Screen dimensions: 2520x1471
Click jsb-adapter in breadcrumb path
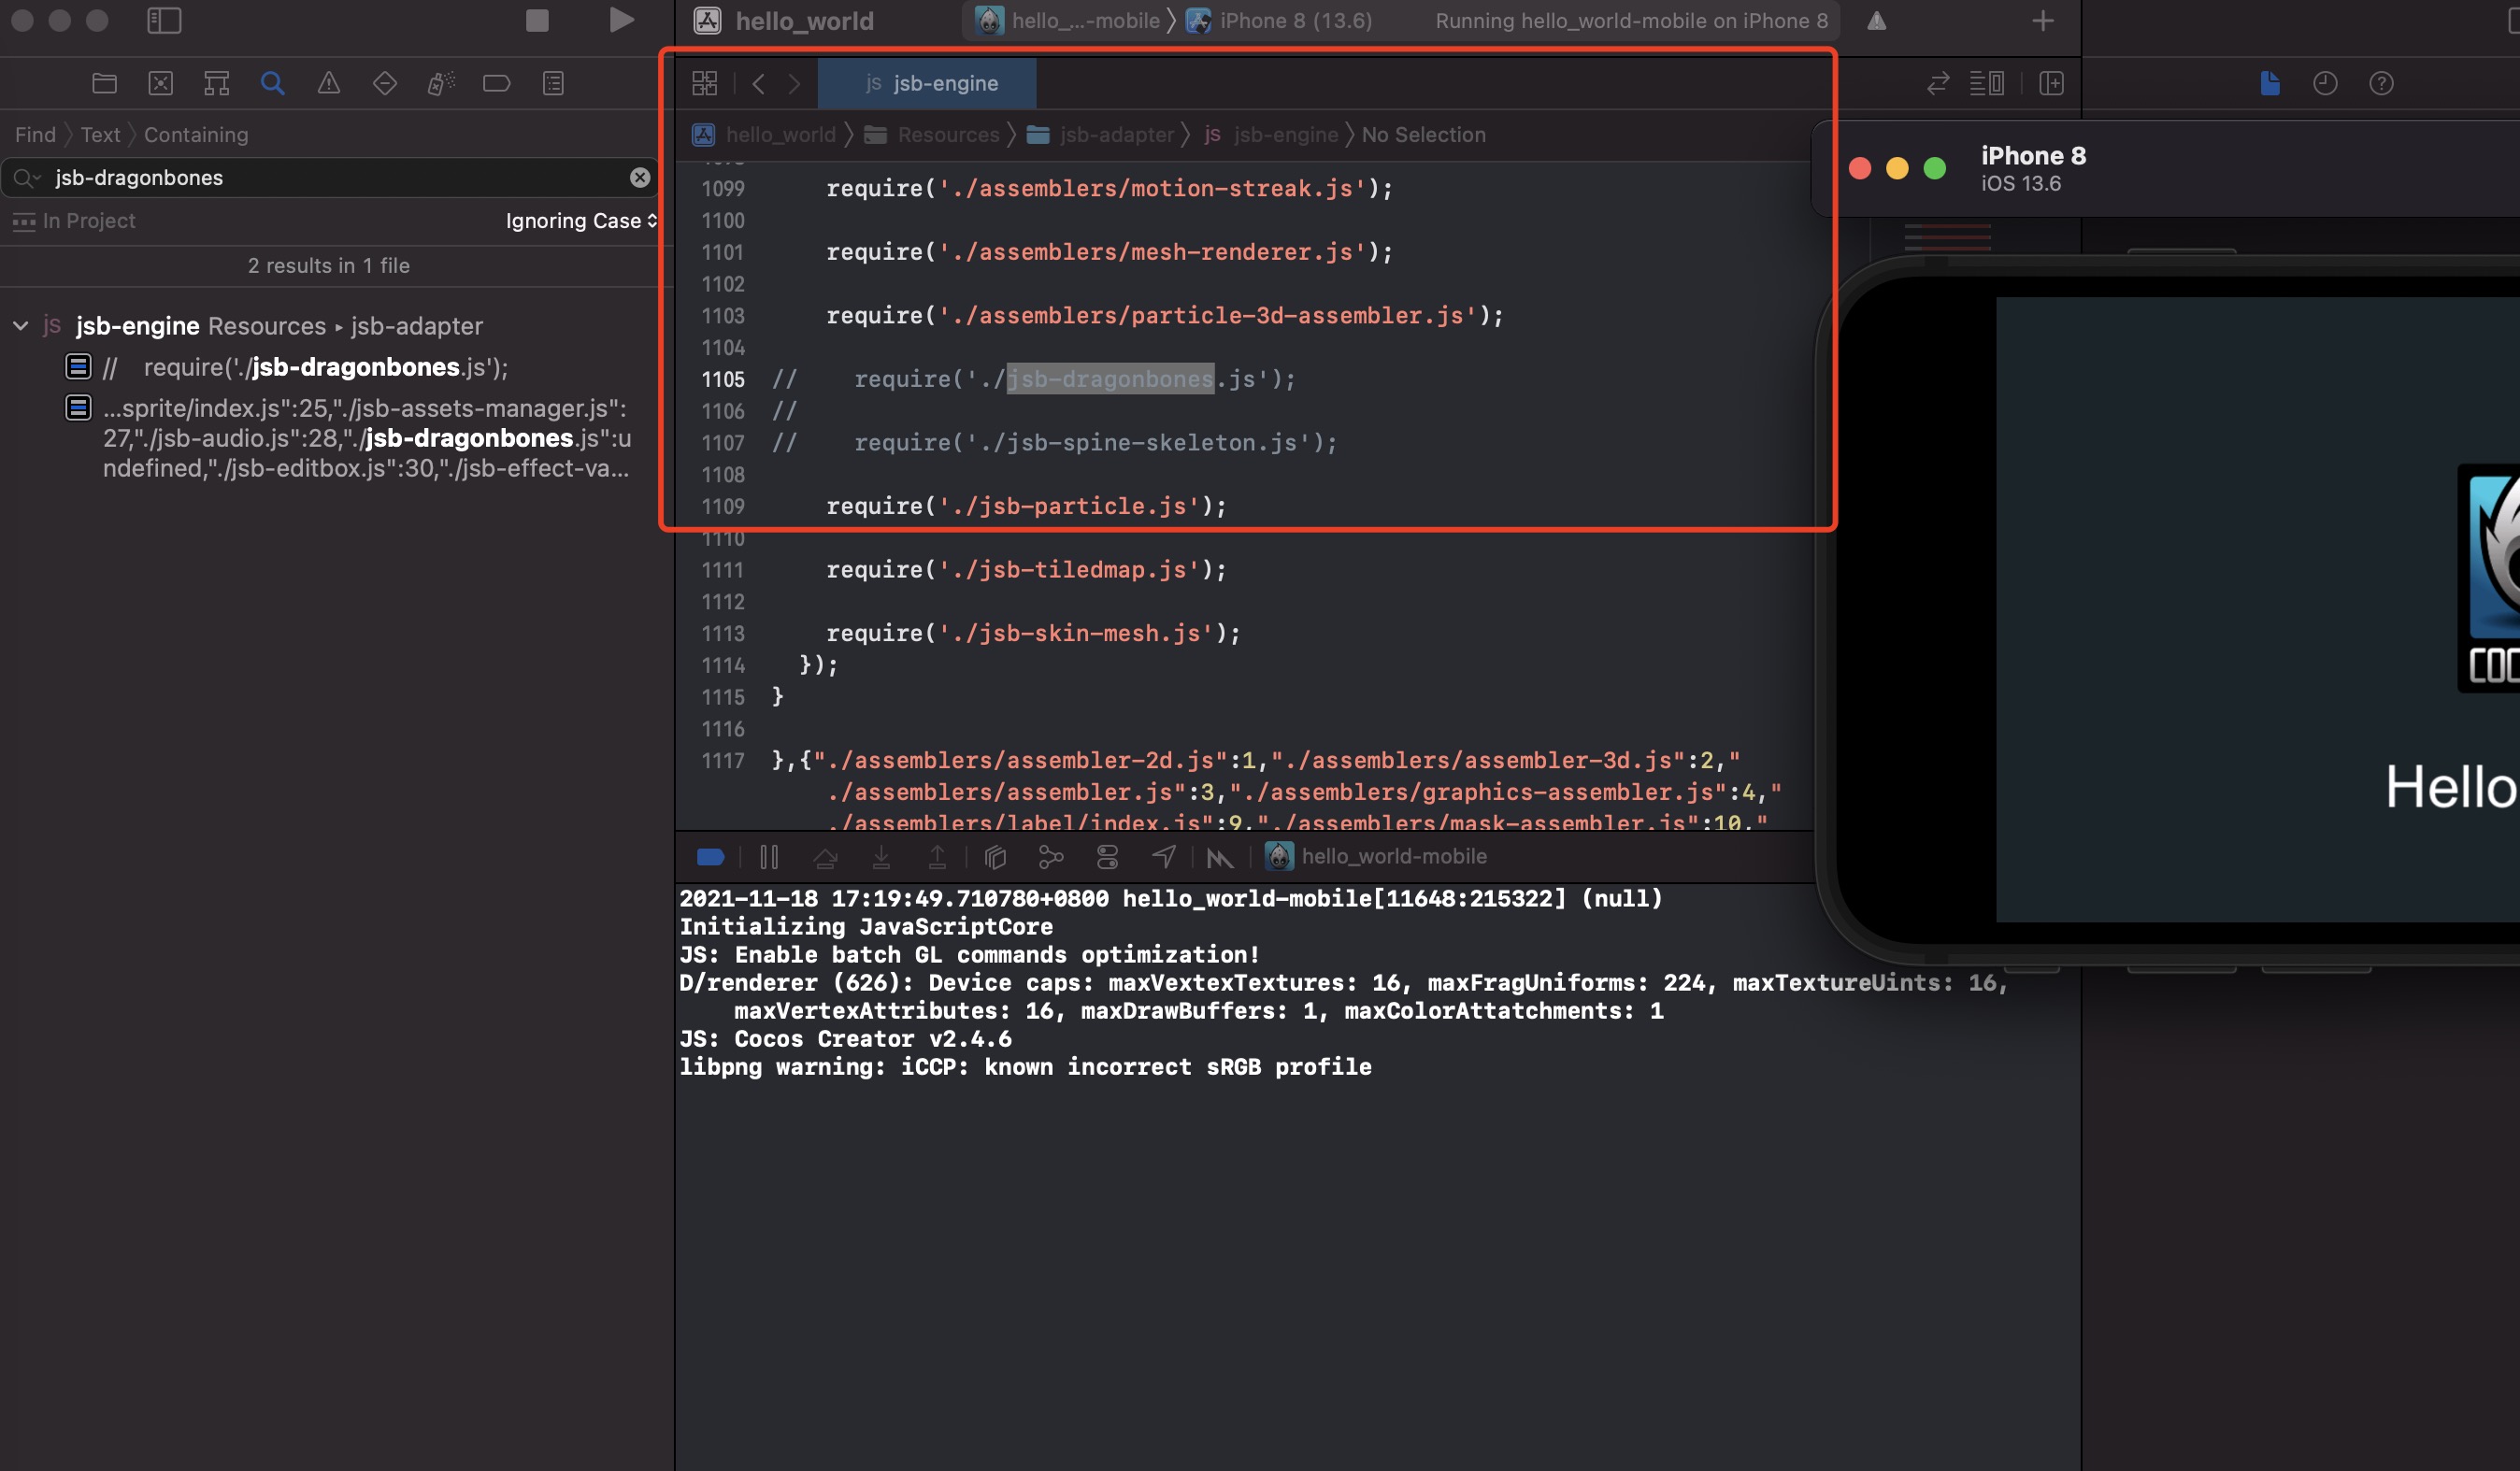click(1116, 135)
